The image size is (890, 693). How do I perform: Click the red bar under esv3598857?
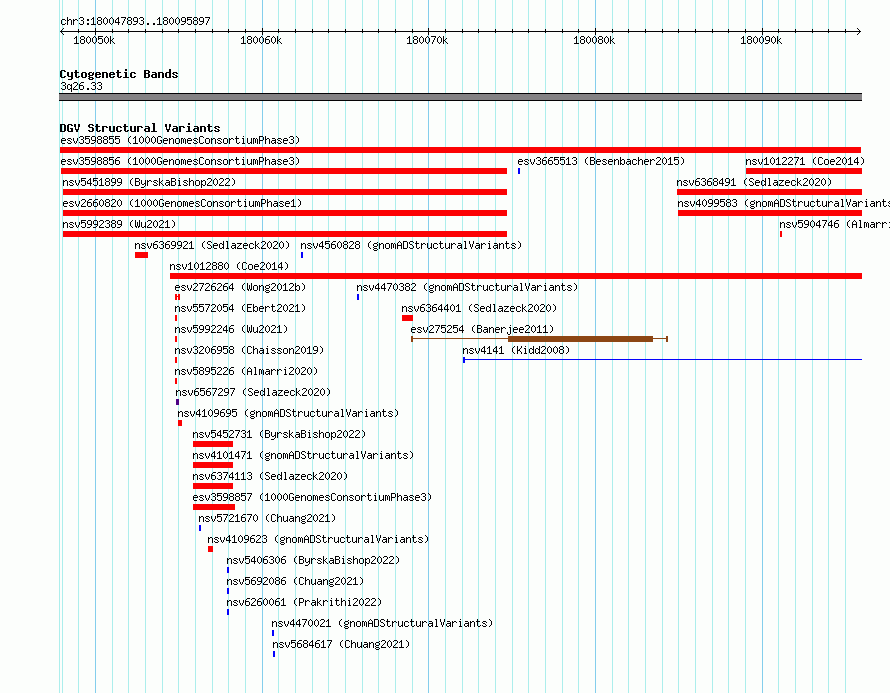point(214,507)
